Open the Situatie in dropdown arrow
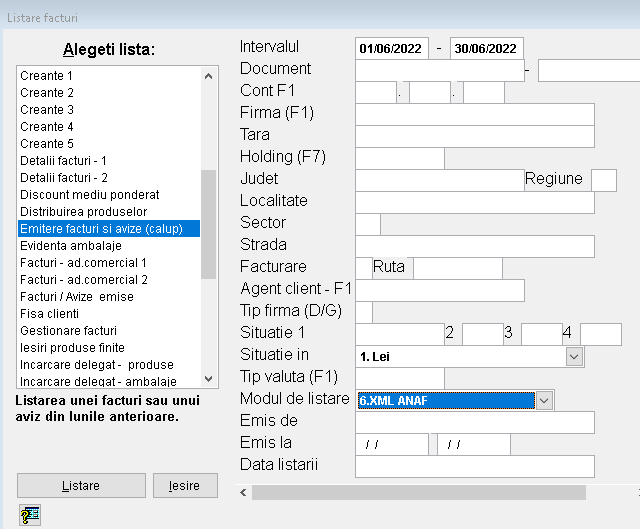This screenshot has height=529, width=640. (x=574, y=357)
